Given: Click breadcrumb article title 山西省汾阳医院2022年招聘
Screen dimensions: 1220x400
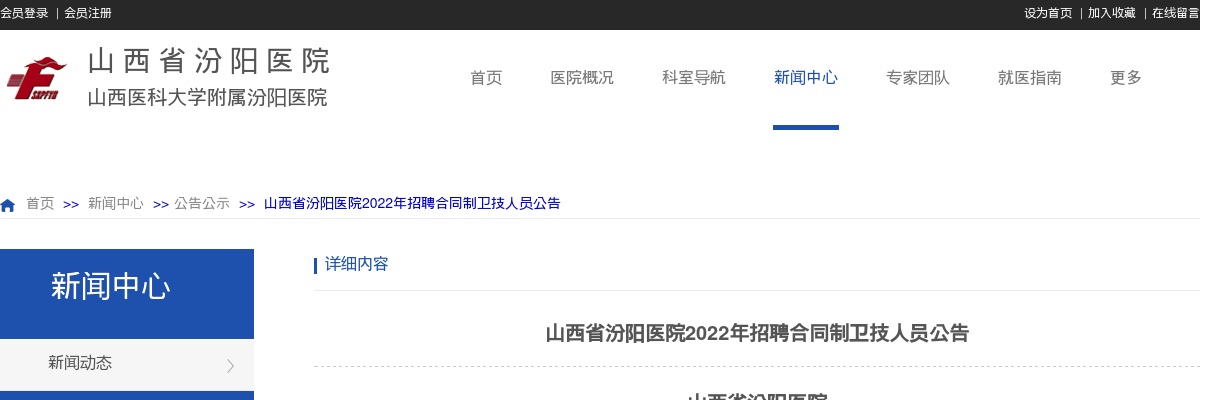Looking at the screenshot, I should [x=412, y=203].
